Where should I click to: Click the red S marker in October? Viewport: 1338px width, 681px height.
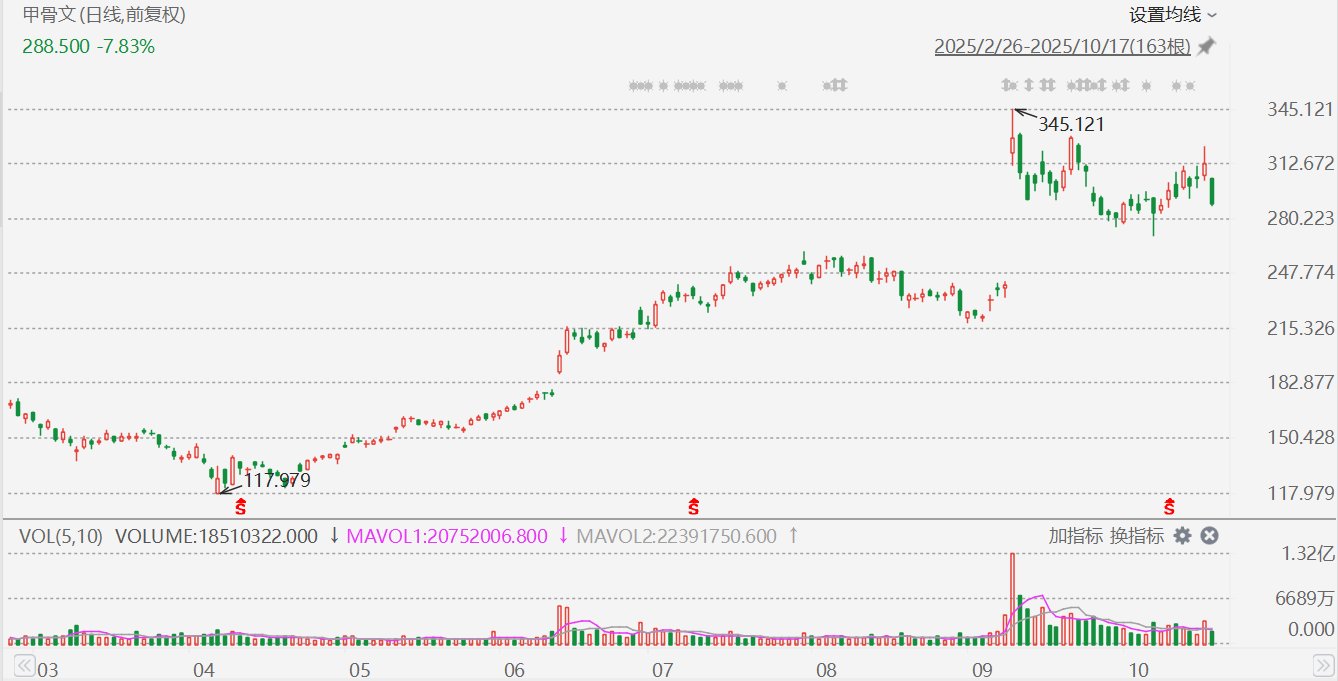[x=1168, y=506]
